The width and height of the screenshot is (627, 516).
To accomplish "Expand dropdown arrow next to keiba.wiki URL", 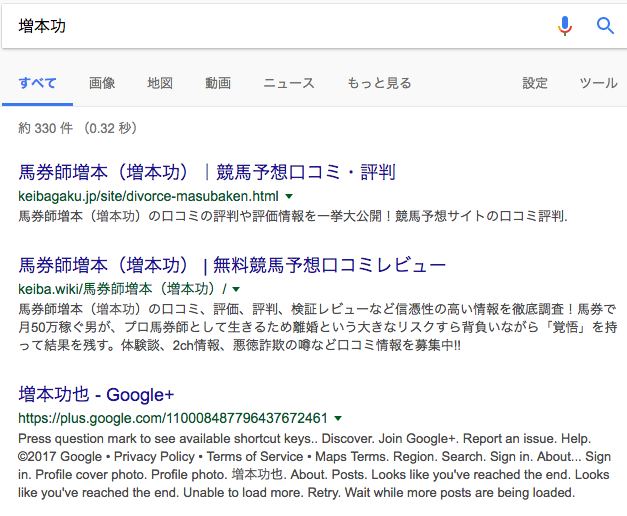I will click(x=236, y=289).
